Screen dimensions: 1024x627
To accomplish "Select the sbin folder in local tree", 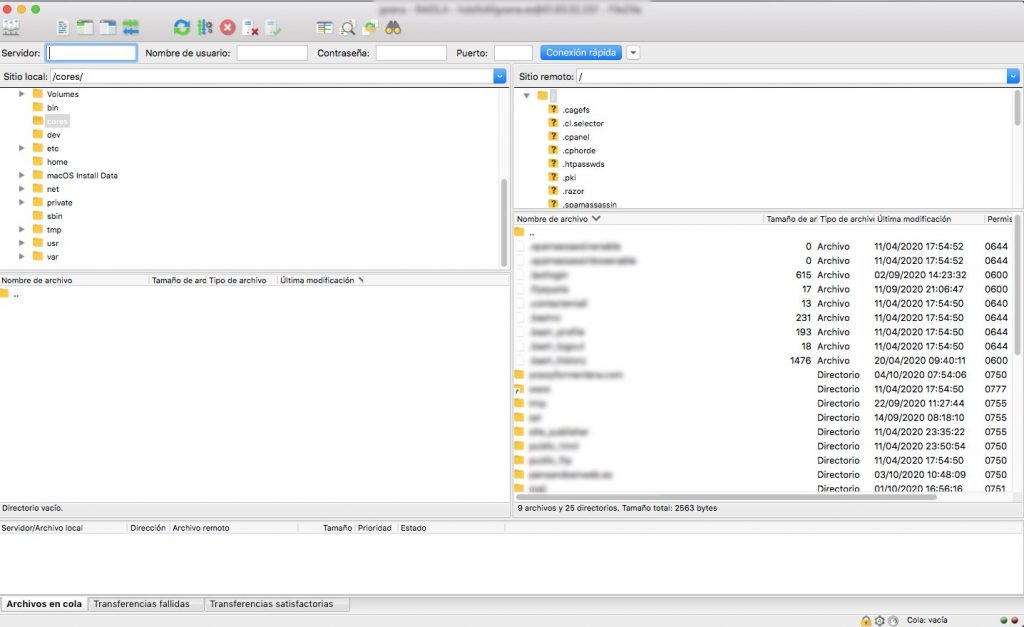I will [x=54, y=216].
